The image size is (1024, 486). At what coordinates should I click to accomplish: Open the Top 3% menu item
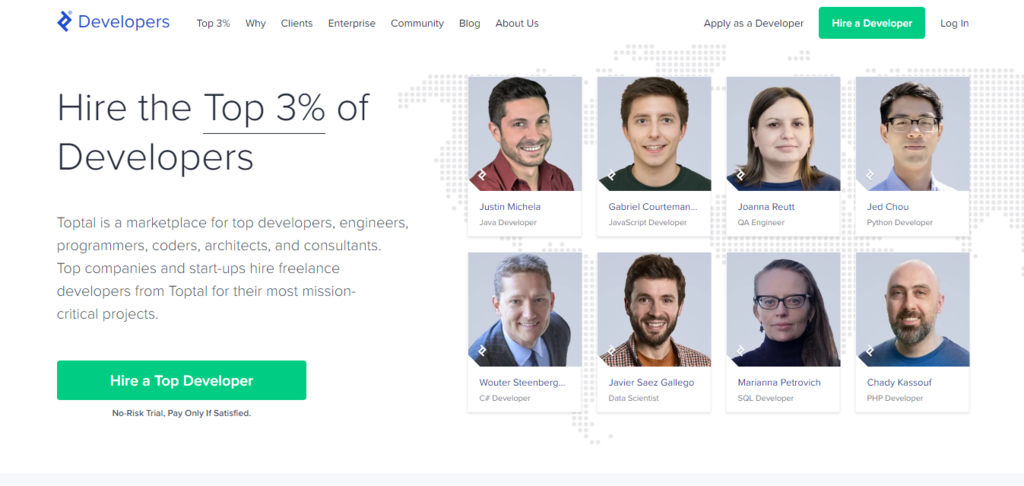tap(214, 24)
